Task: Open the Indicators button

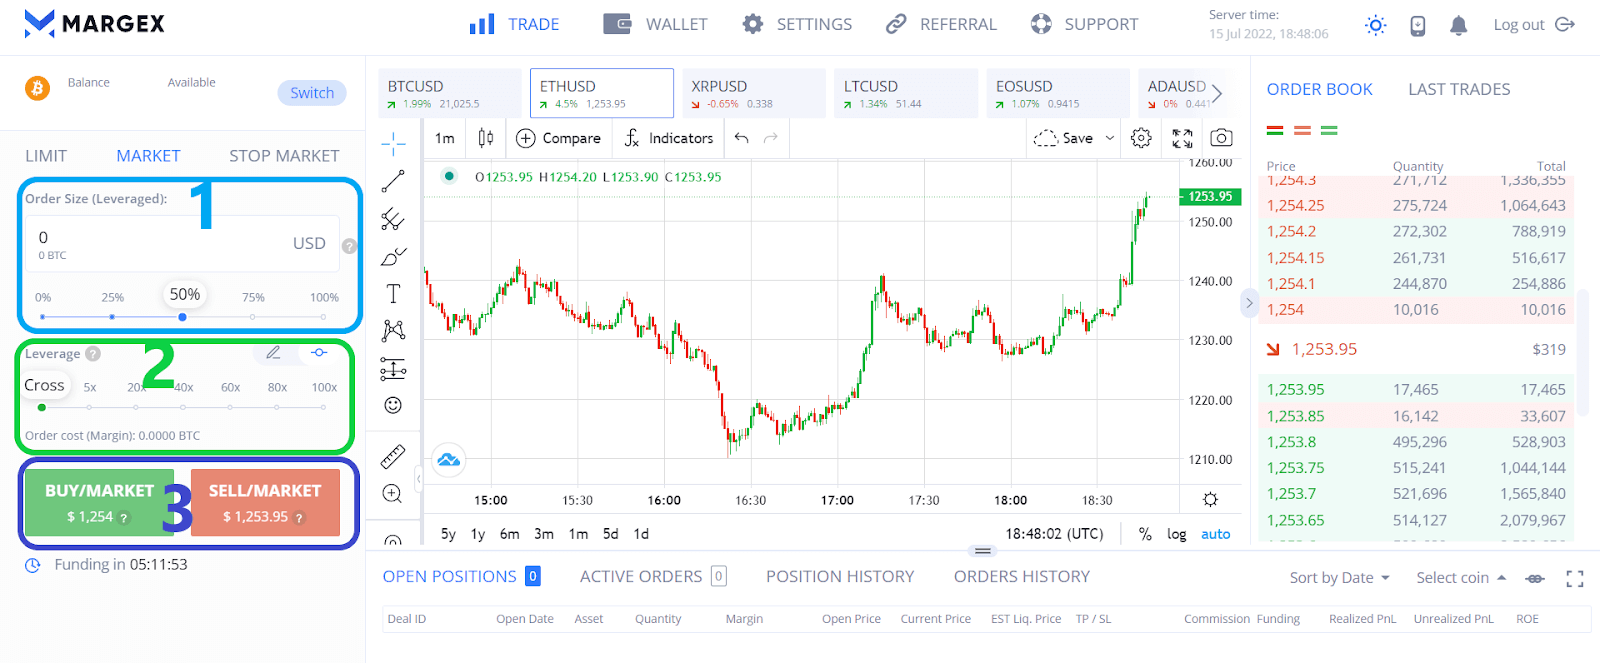Action: pyautogui.click(x=668, y=138)
